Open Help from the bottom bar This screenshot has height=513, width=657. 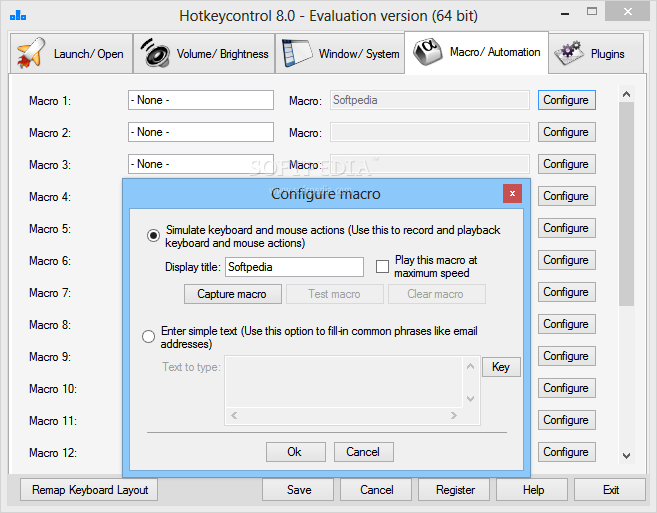click(x=532, y=490)
